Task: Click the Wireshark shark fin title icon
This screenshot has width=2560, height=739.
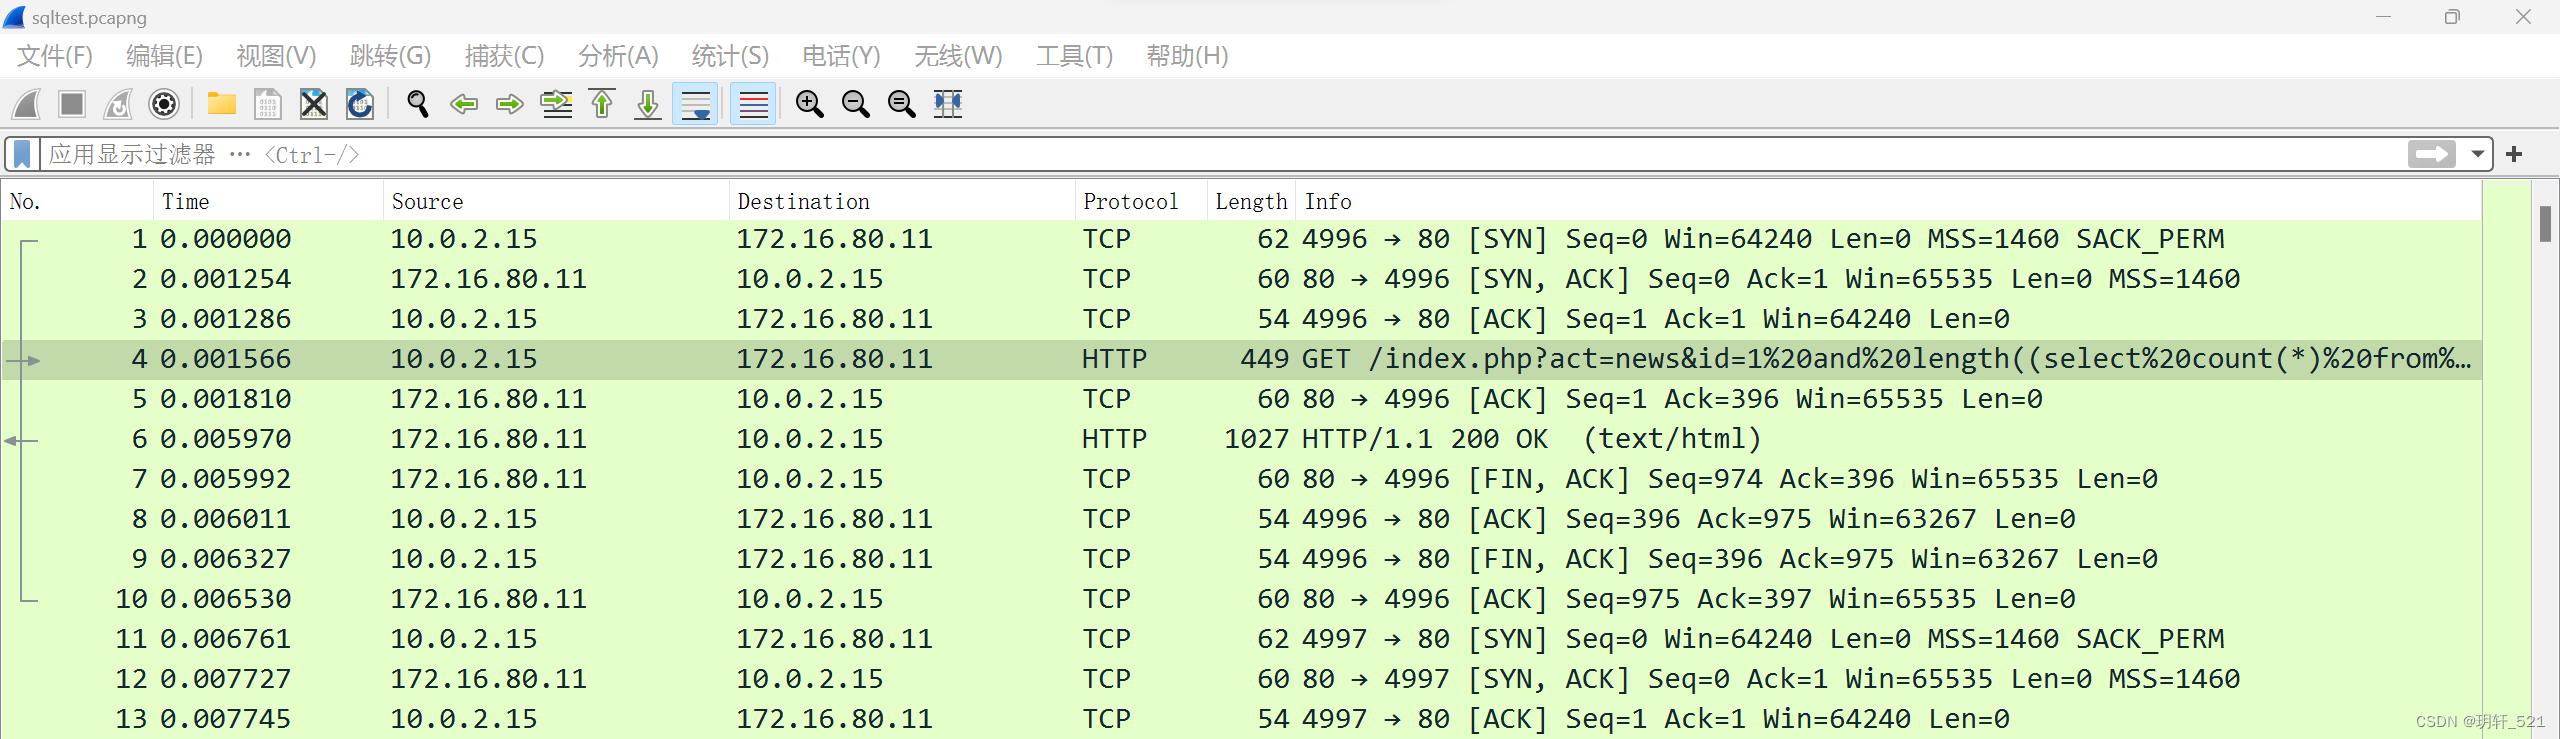Action: coord(14,17)
